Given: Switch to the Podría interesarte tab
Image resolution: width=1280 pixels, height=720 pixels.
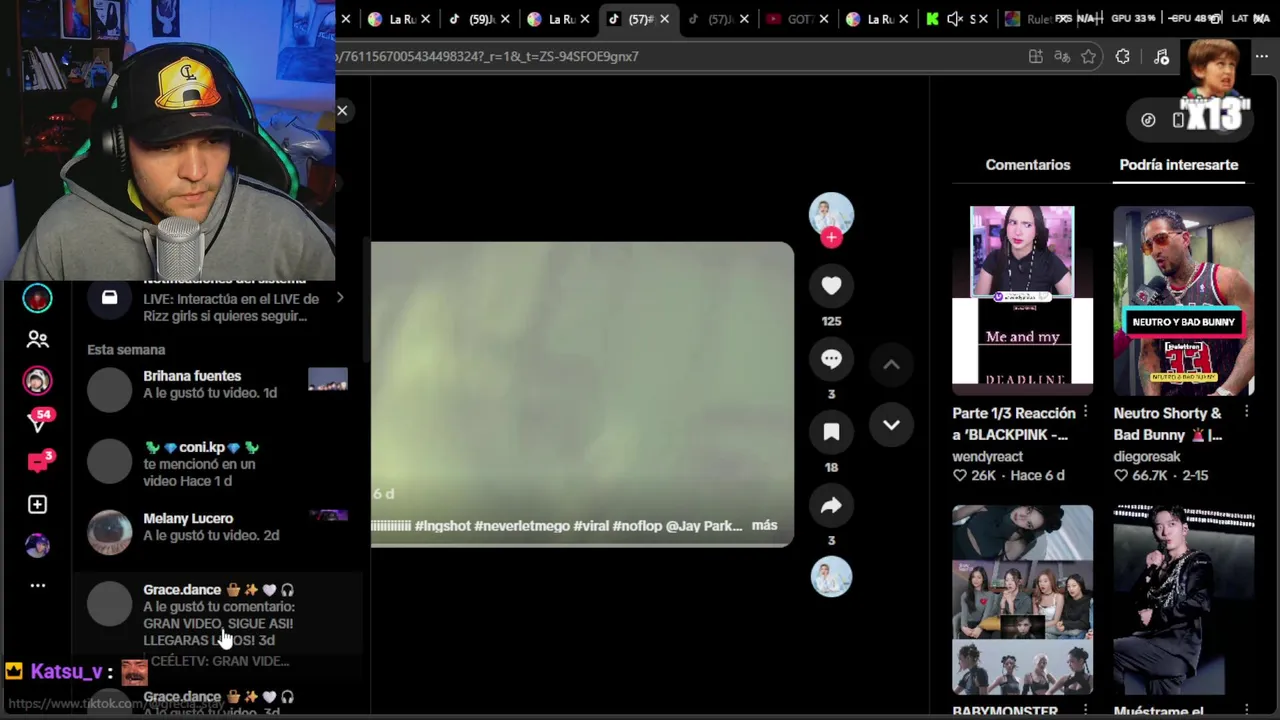Looking at the screenshot, I should tap(1179, 165).
